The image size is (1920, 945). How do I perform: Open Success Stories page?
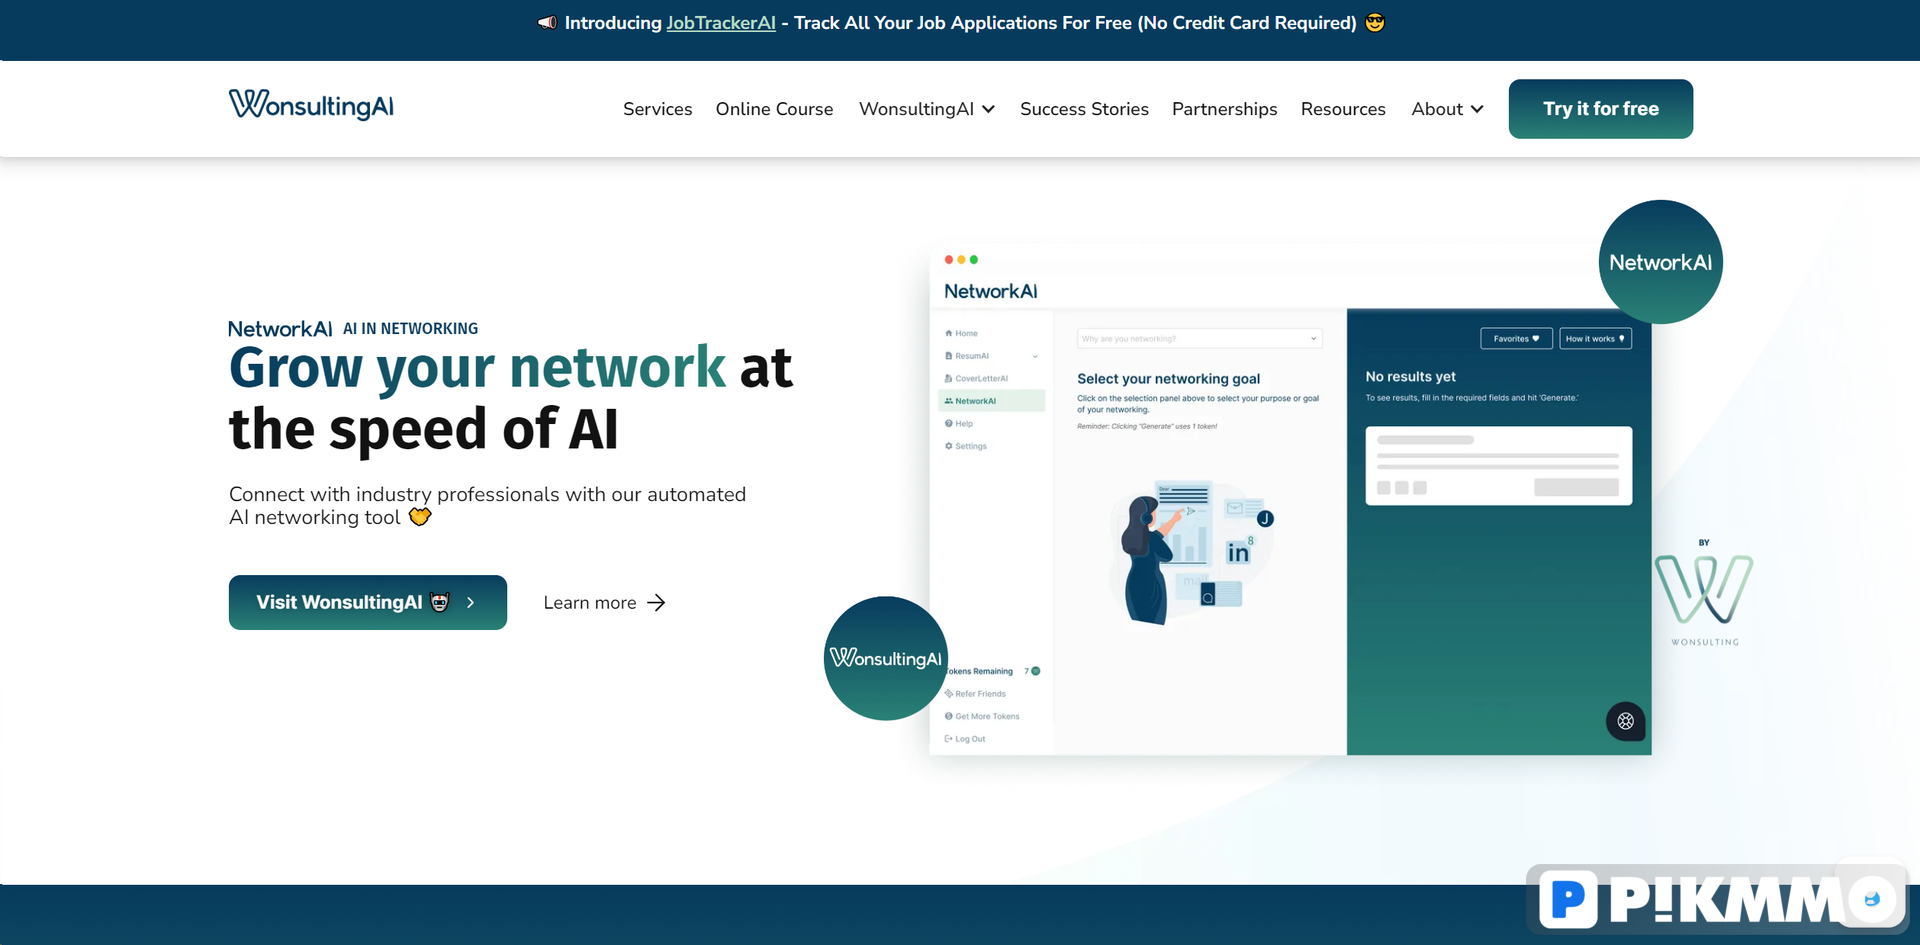(x=1084, y=109)
